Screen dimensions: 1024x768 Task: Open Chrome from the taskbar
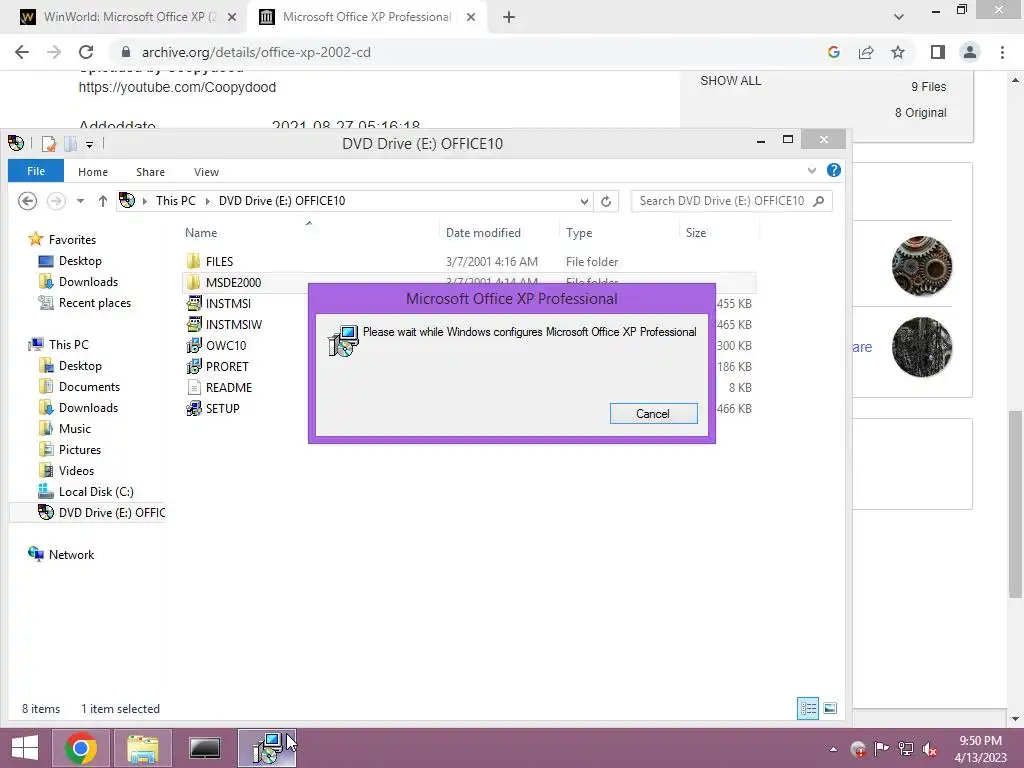[x=81, y=748]
